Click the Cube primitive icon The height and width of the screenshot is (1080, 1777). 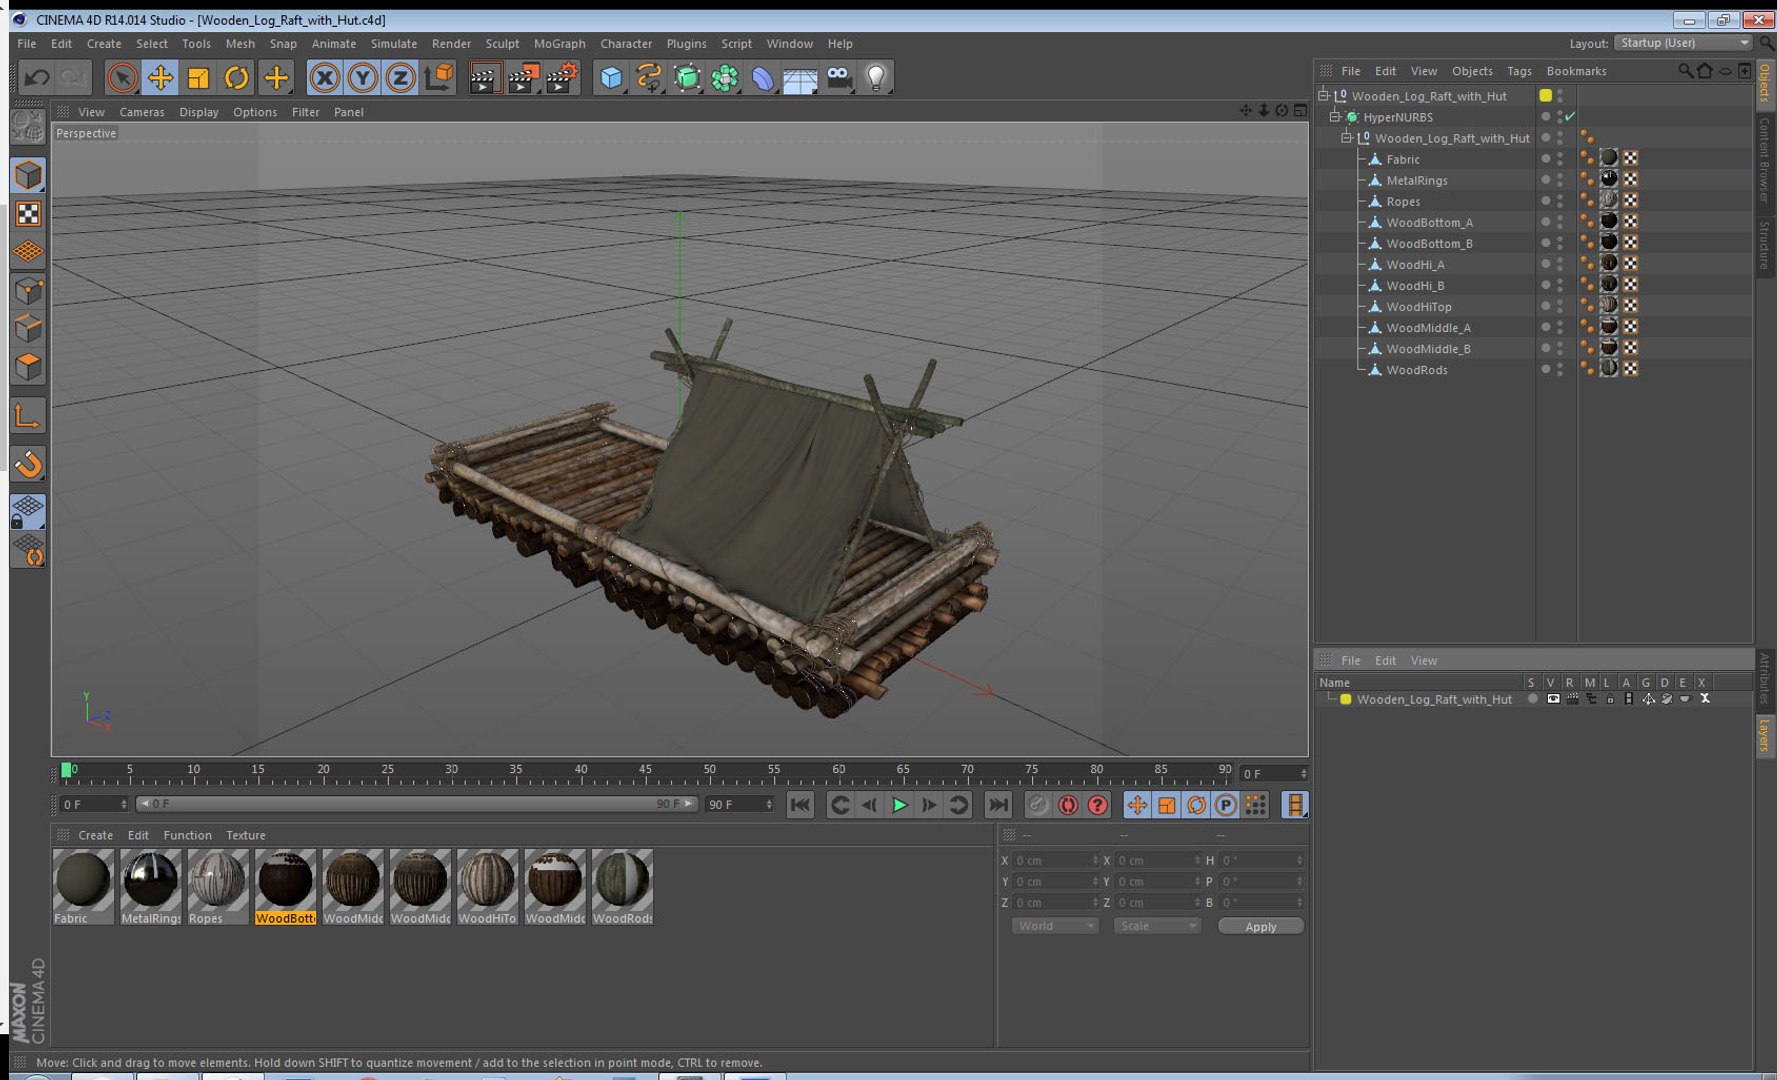[611, 77]
